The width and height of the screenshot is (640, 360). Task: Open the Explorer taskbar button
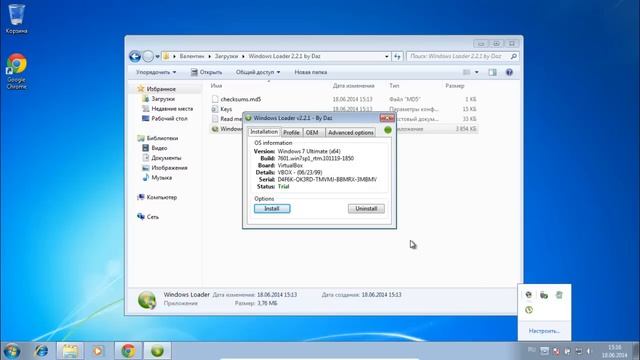point(70,351)
